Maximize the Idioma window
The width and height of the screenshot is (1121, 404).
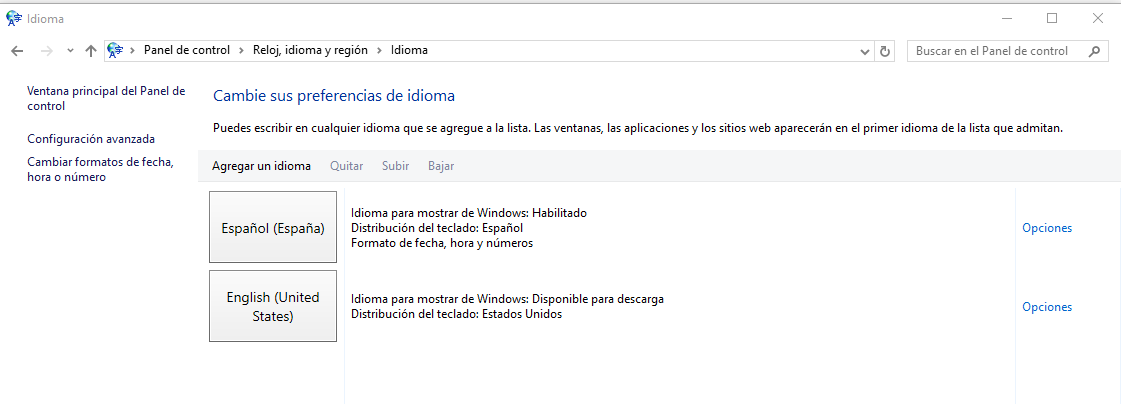click(x=1052, y=18)
